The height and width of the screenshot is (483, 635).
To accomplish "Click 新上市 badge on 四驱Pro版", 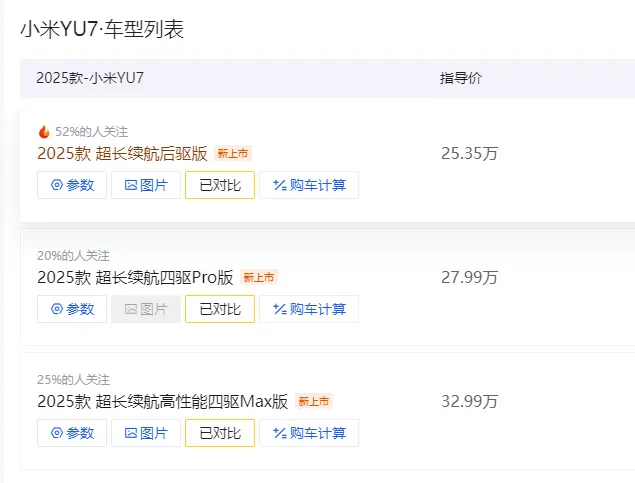I will (x=259, y=277).
